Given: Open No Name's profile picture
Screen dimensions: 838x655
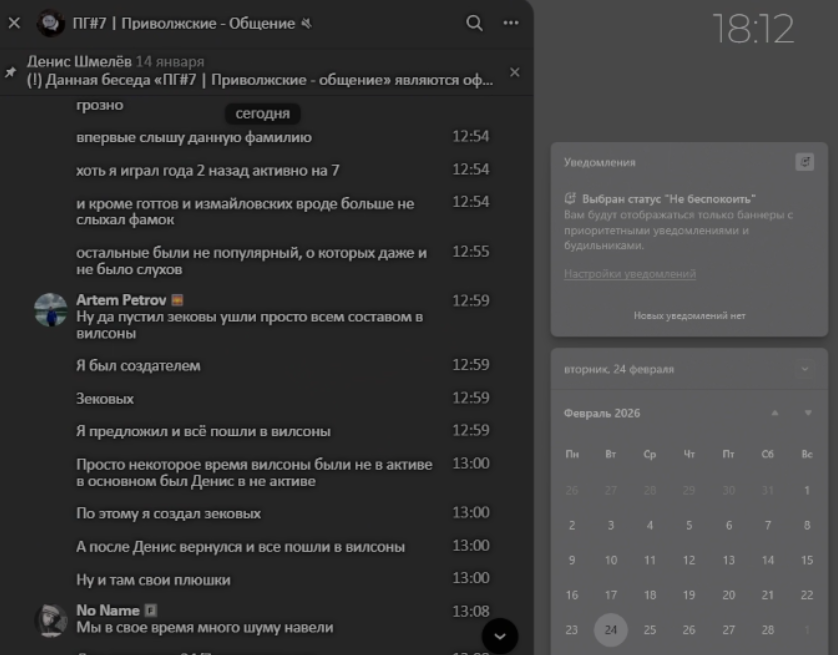Looking at the screenshot, I should pyautogui.click(x=50, y=619).
